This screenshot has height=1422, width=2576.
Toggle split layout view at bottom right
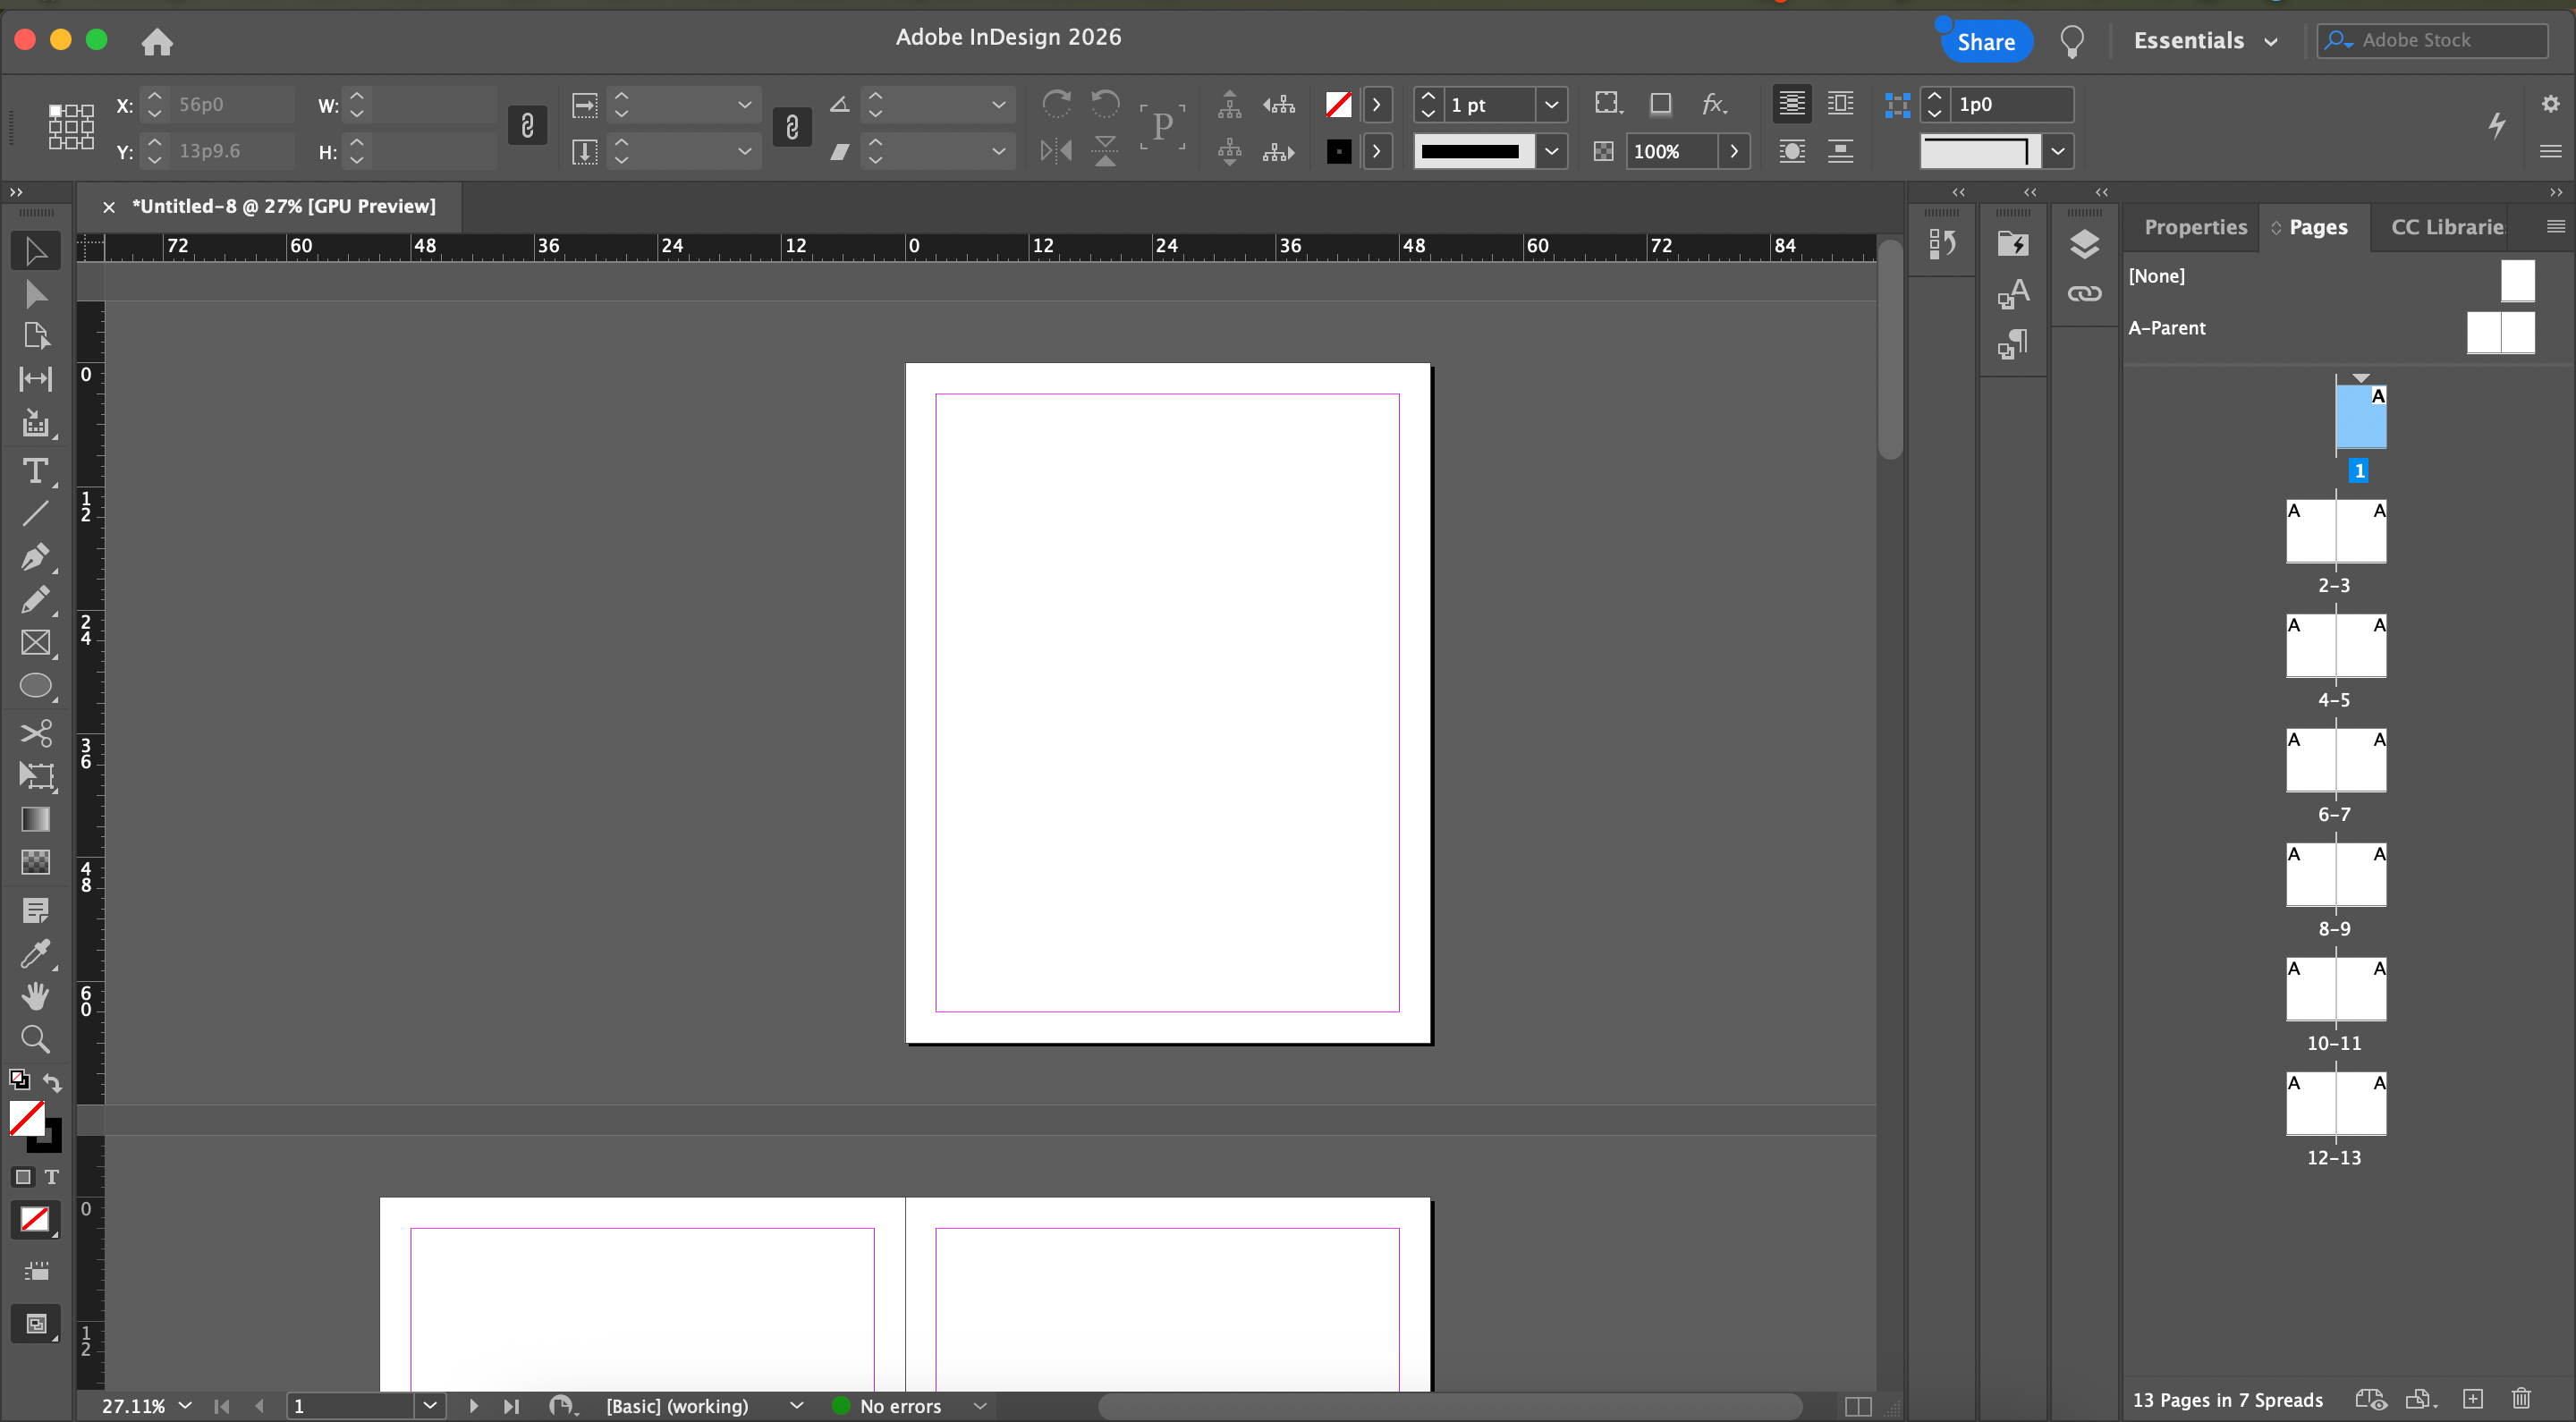coord(1857,1406)
